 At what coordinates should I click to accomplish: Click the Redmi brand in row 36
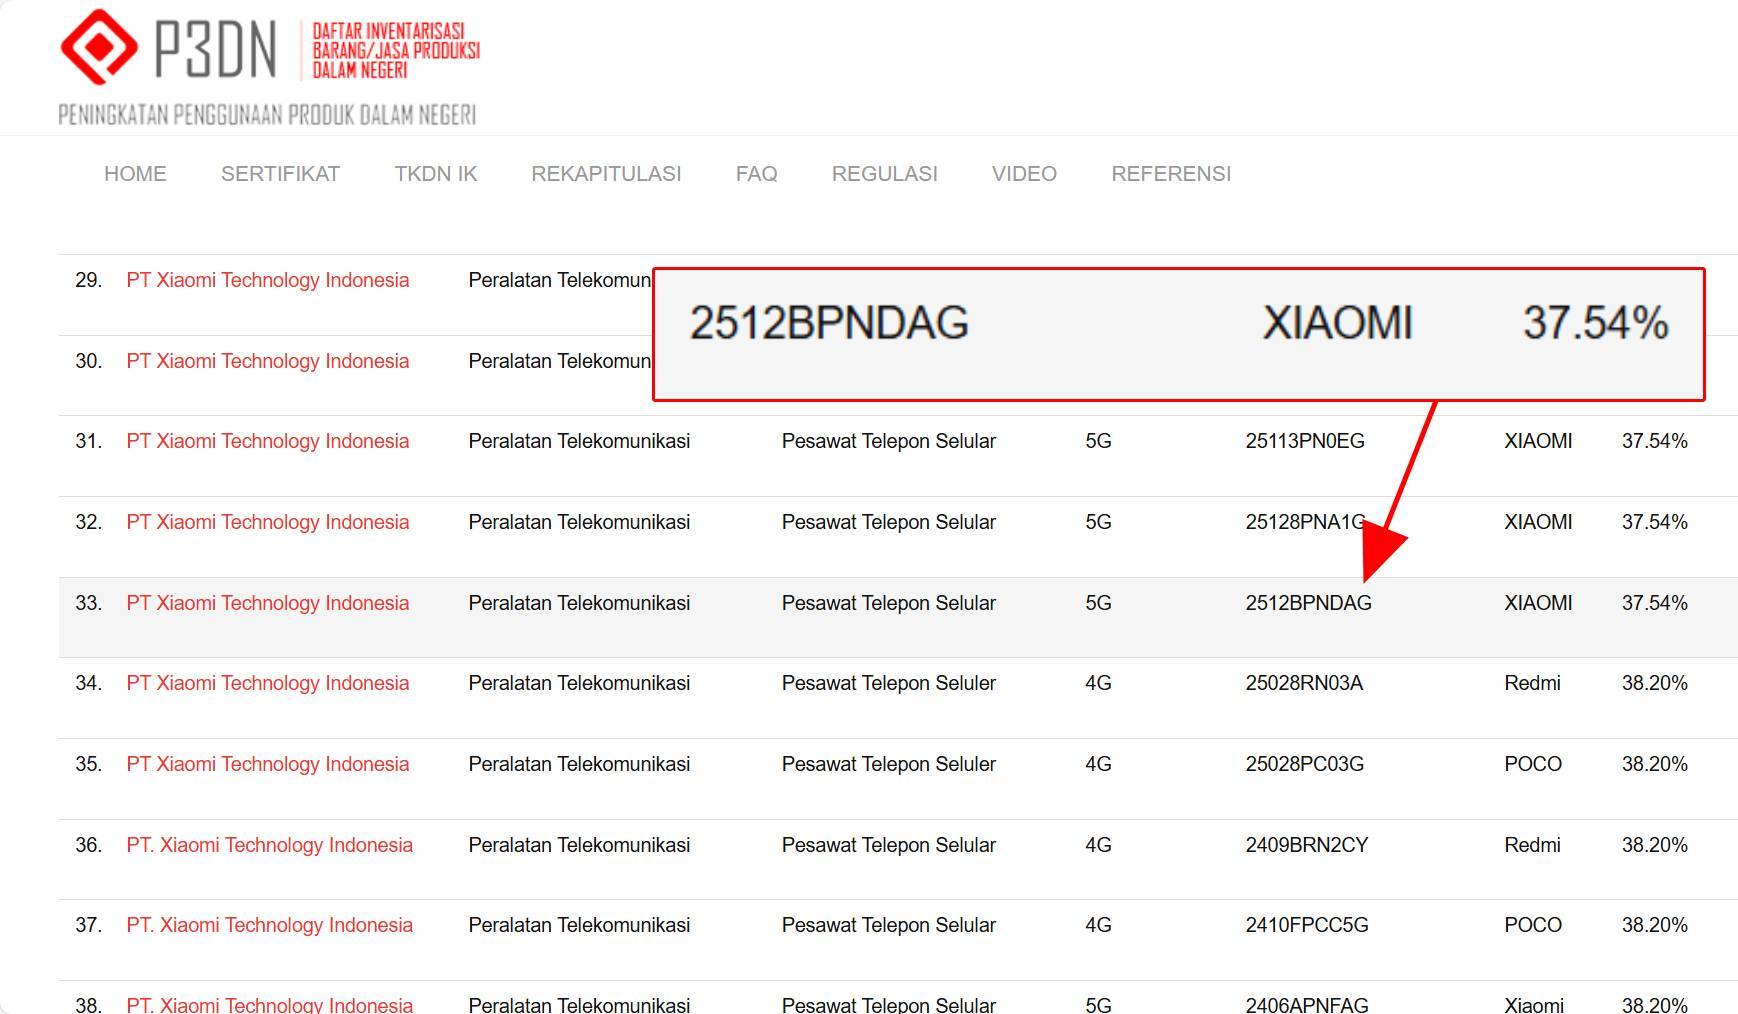tap(1532, 845)
